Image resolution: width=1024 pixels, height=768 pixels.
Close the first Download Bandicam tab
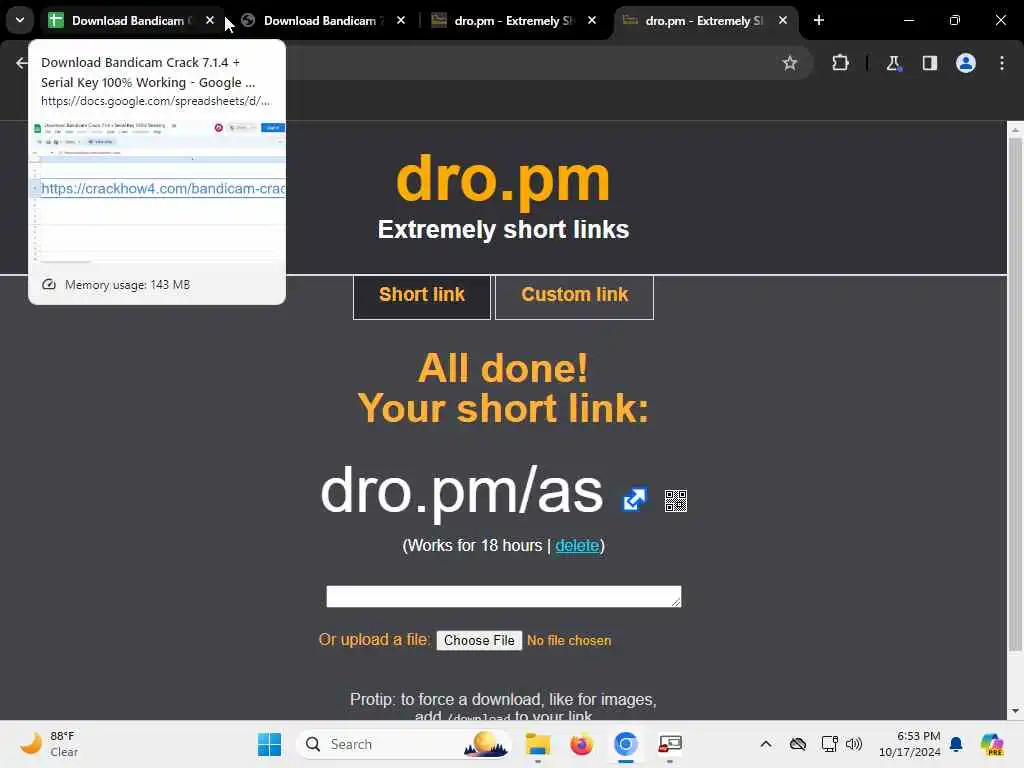(210, 20)
